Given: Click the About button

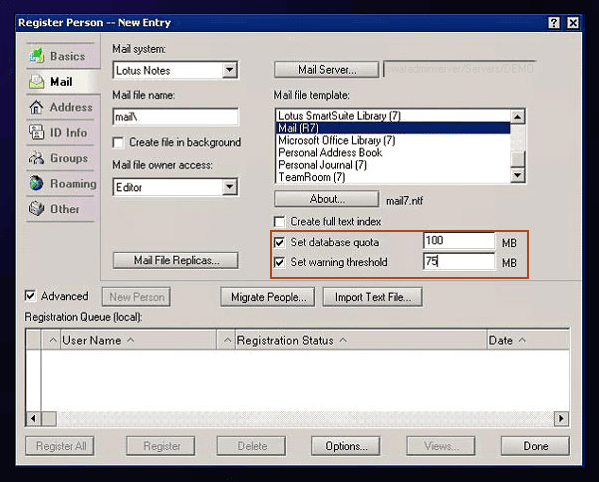Looking at the screenshot, I should [327, 199].
